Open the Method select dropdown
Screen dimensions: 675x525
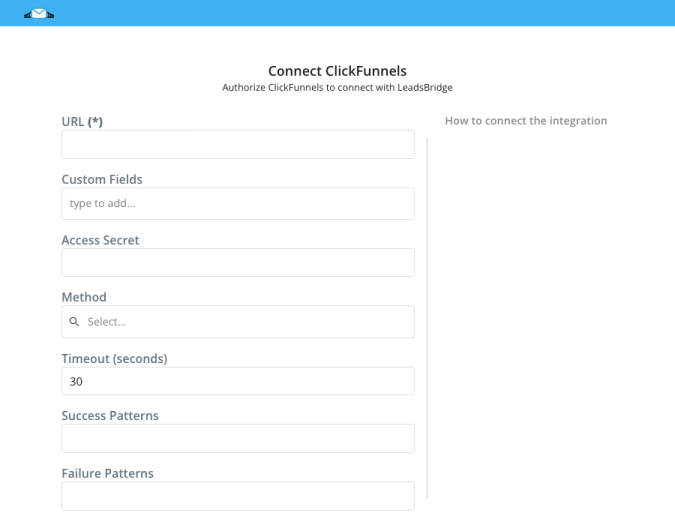click(238, 321)
